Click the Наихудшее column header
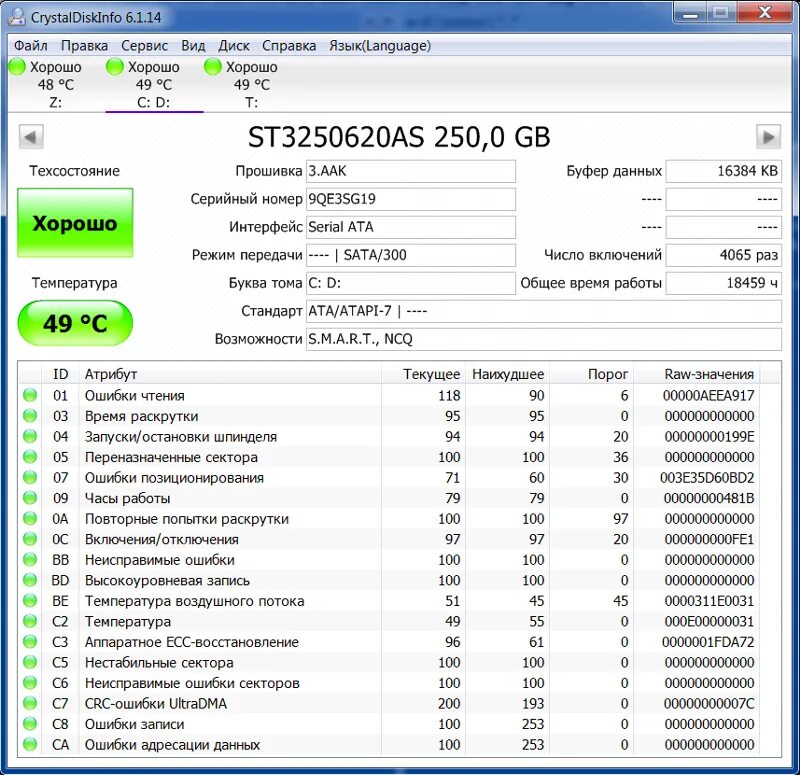800x775 pixels. click(507, 374)
